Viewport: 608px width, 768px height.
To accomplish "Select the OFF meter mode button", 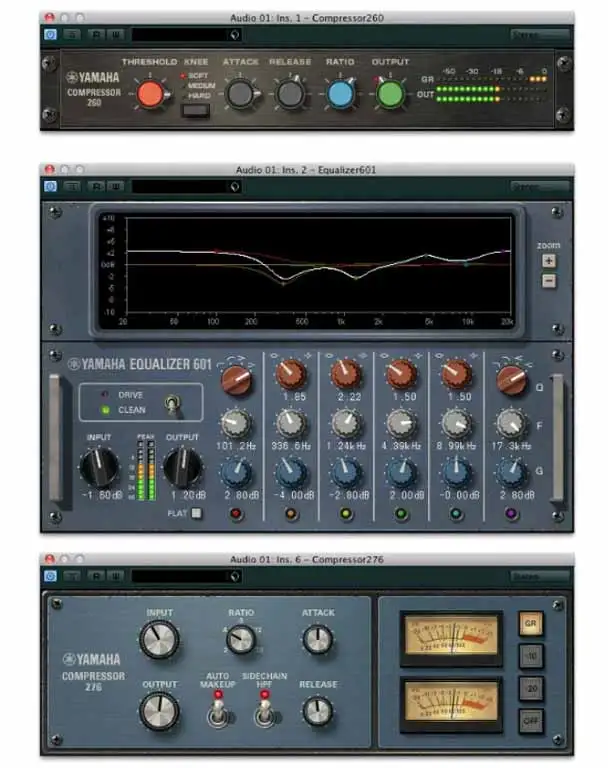I will point(531,721).
